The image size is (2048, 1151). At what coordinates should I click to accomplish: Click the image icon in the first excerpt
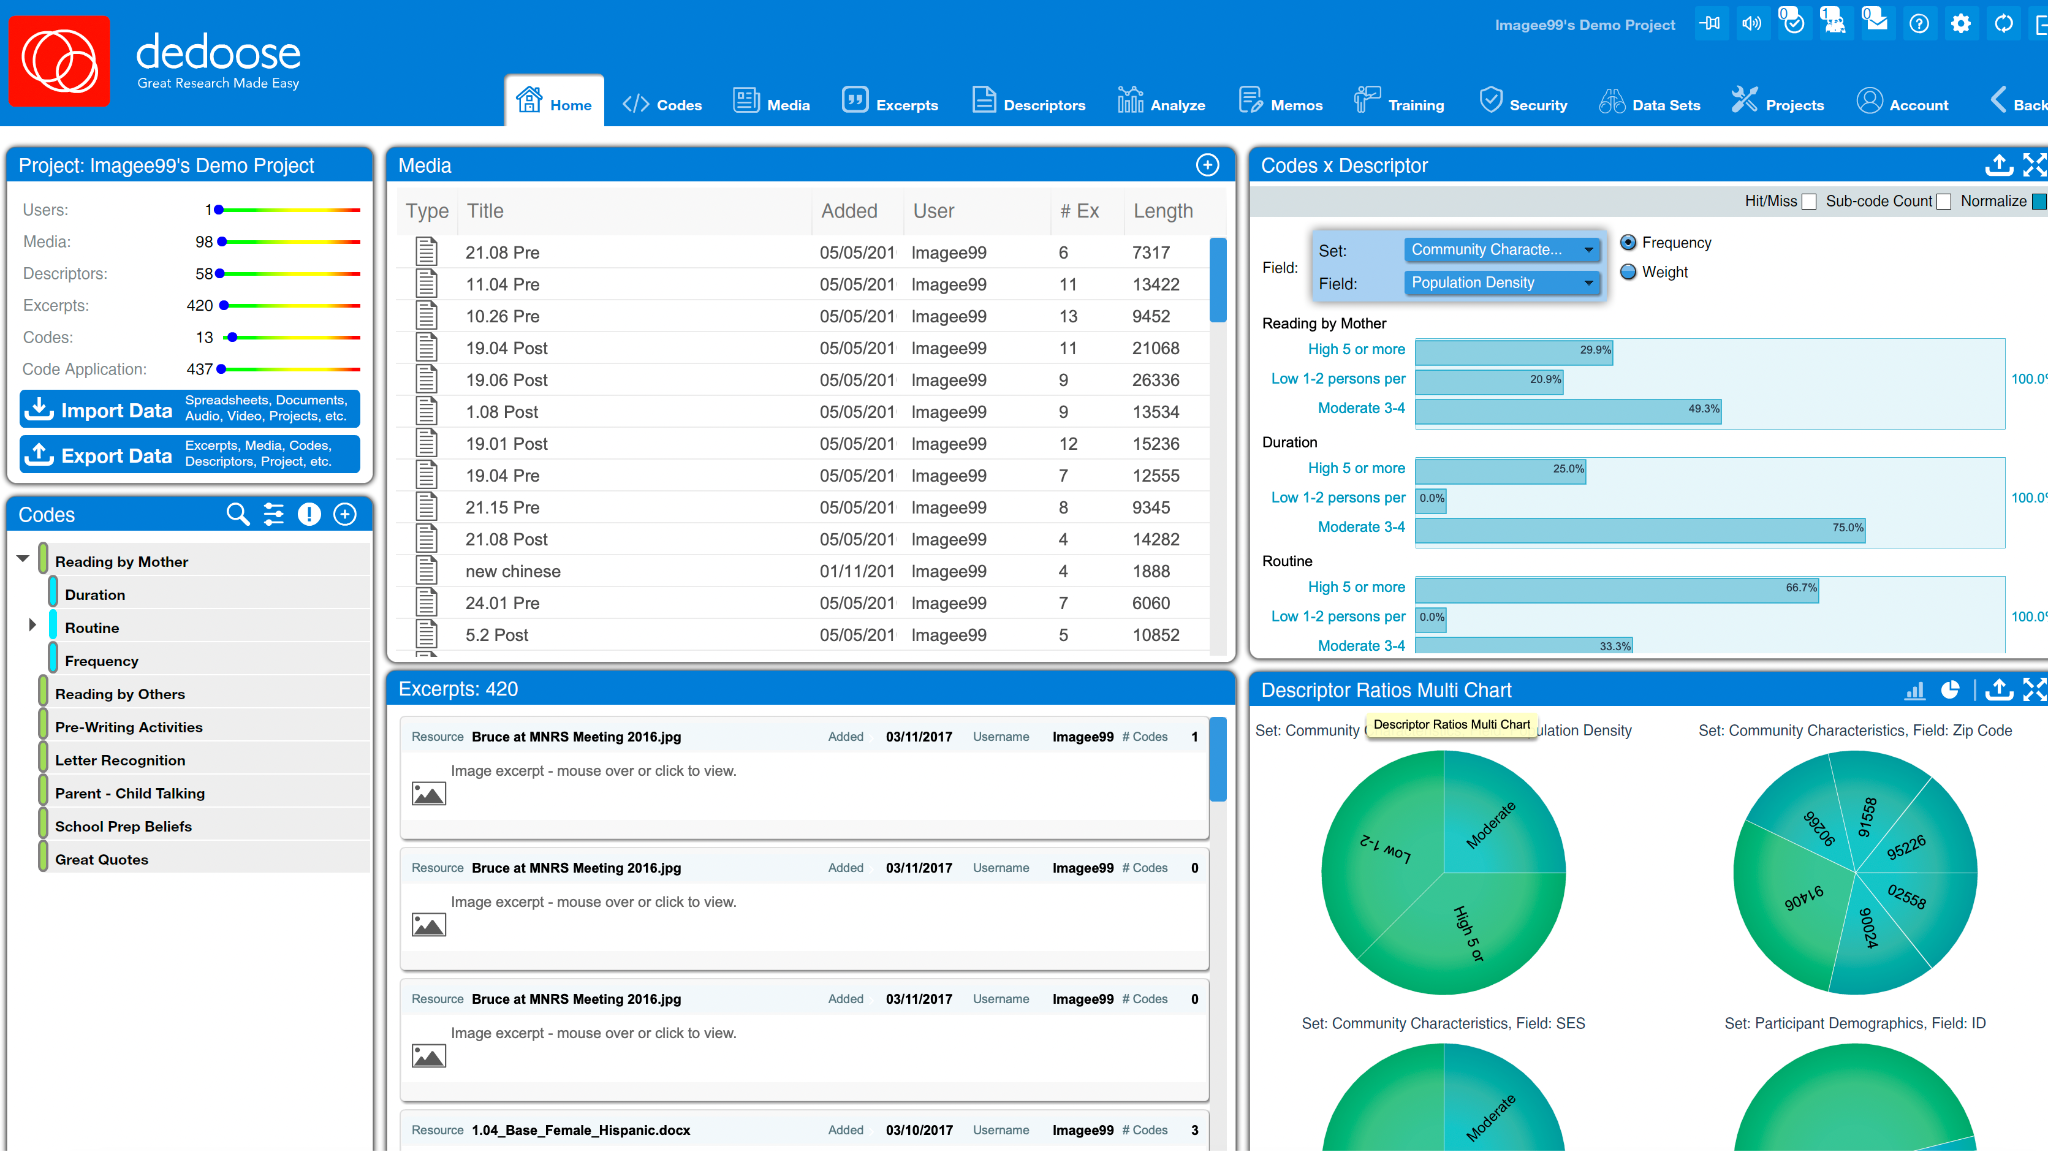tap(429, 794)
